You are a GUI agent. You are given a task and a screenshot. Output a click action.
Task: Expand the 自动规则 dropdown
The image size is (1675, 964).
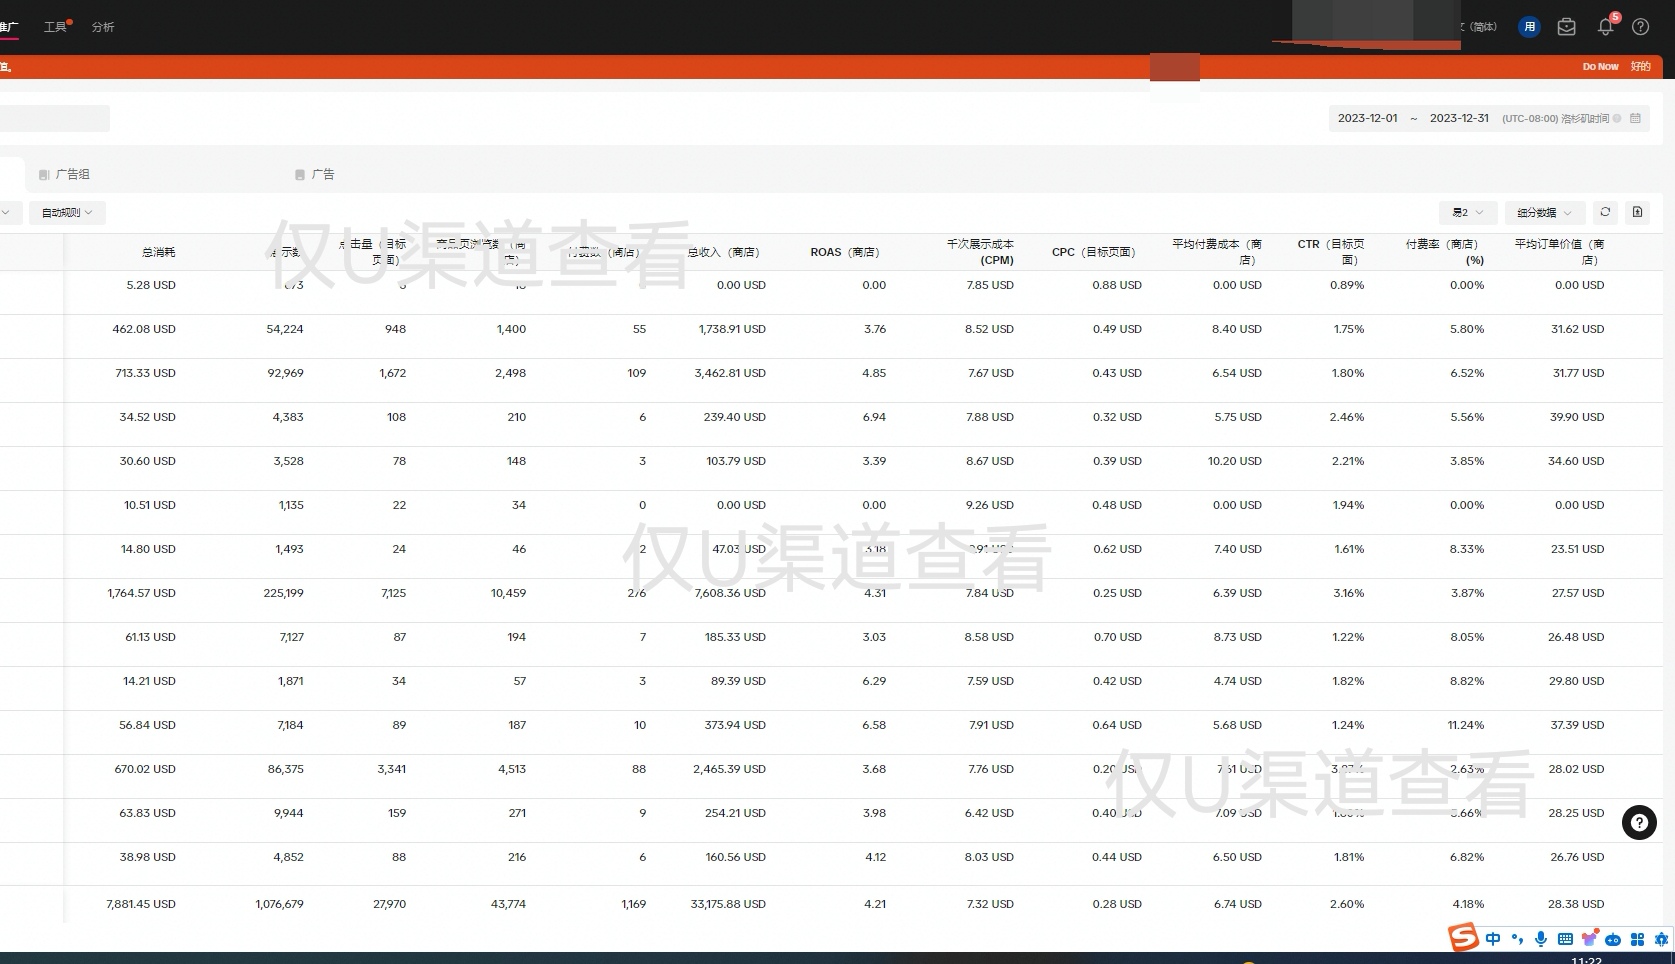(x=67, y=212)
